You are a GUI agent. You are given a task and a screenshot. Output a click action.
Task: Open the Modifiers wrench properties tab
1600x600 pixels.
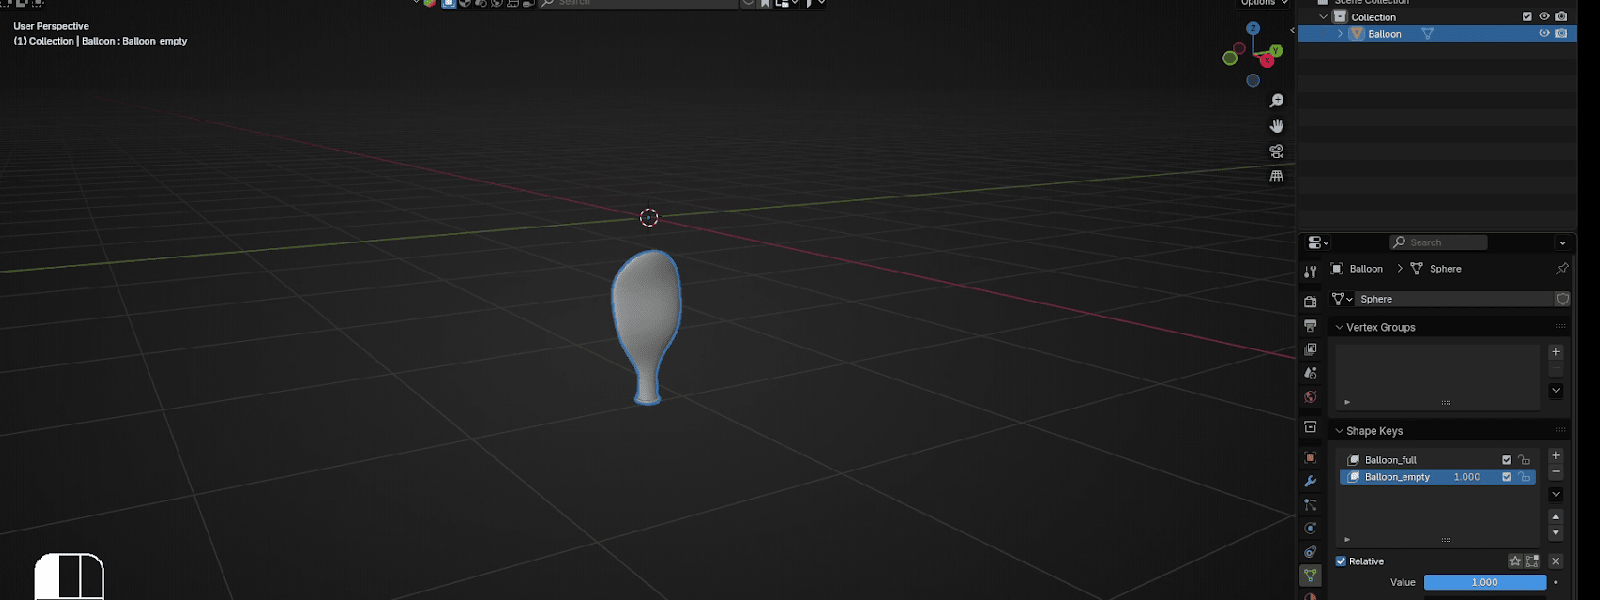pos(1310,481)
